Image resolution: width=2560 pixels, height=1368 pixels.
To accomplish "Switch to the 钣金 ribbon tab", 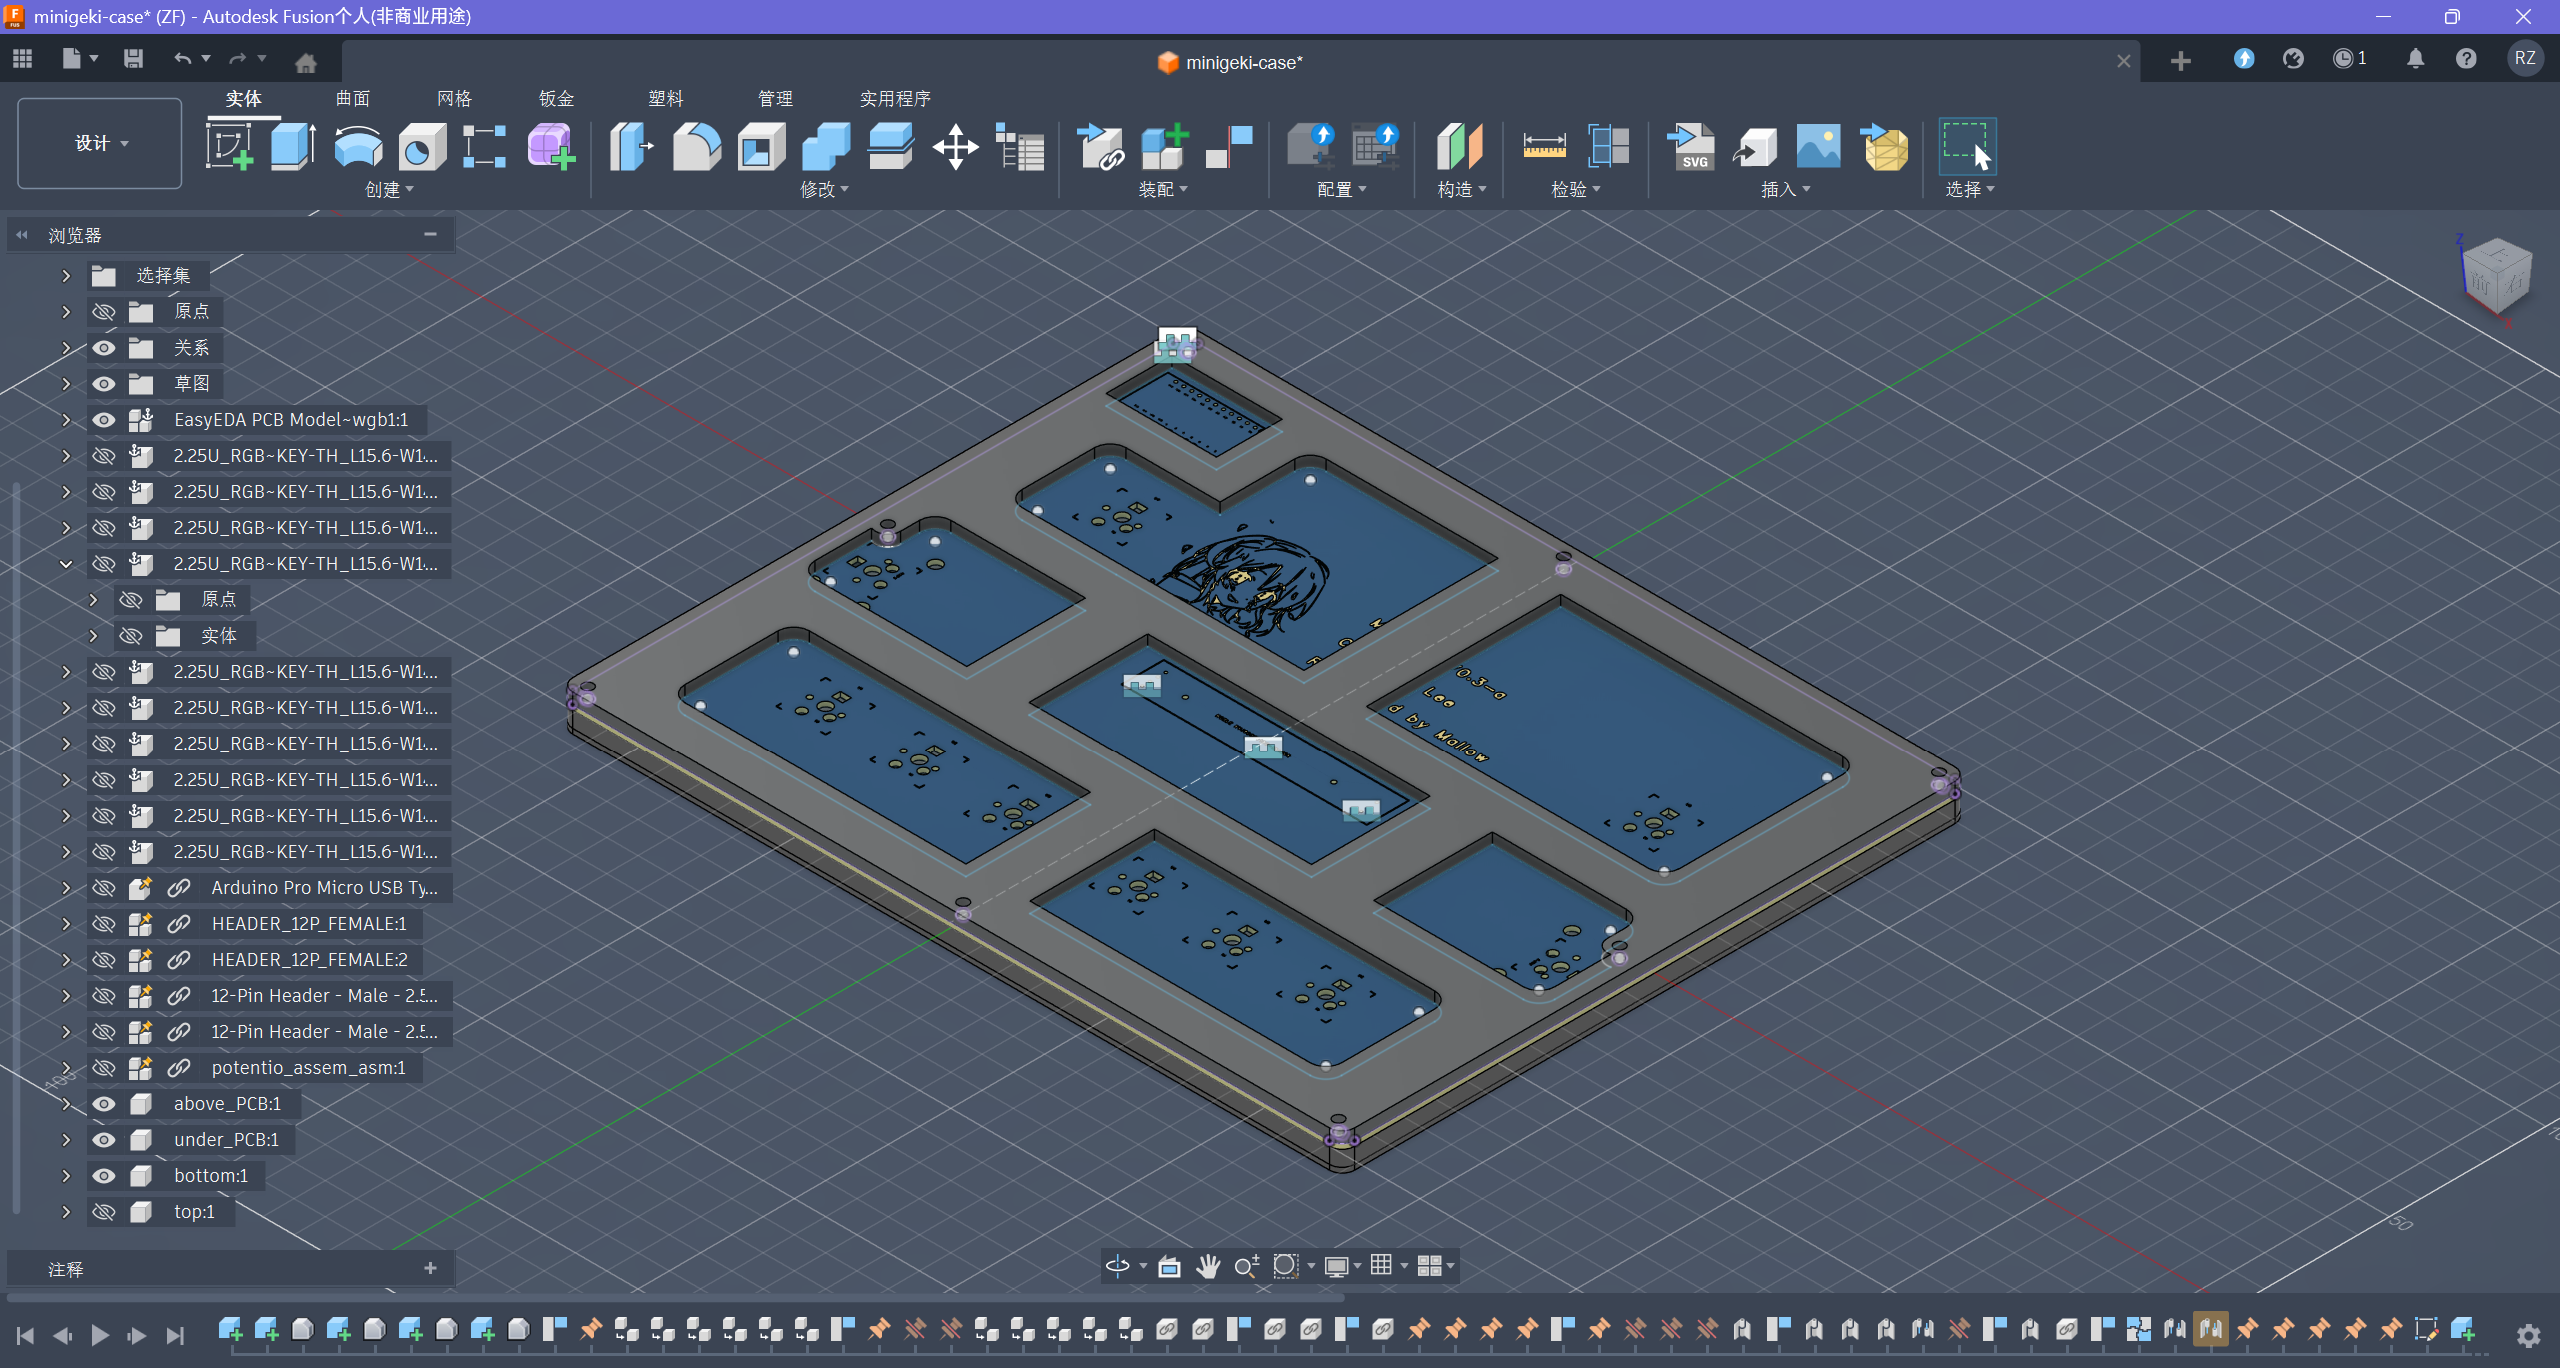I will [x=556, y=98].
